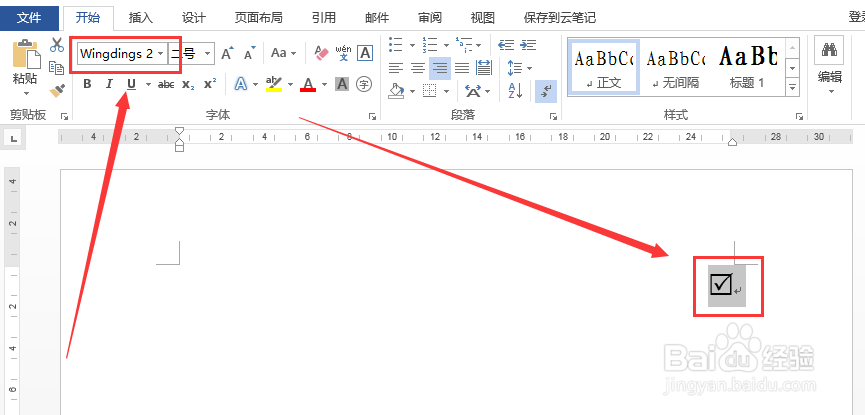Select the Format Painter brush
Screen dimensions: 865x415
click(56, 89)
